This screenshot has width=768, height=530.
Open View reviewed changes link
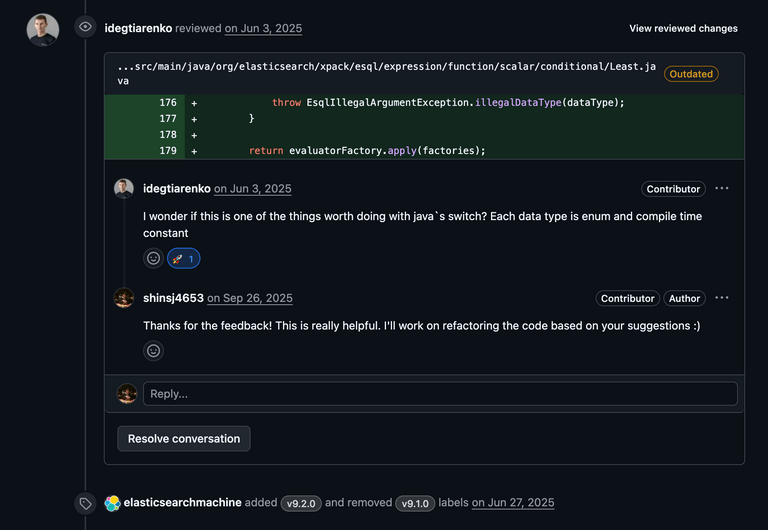point(683,29)
